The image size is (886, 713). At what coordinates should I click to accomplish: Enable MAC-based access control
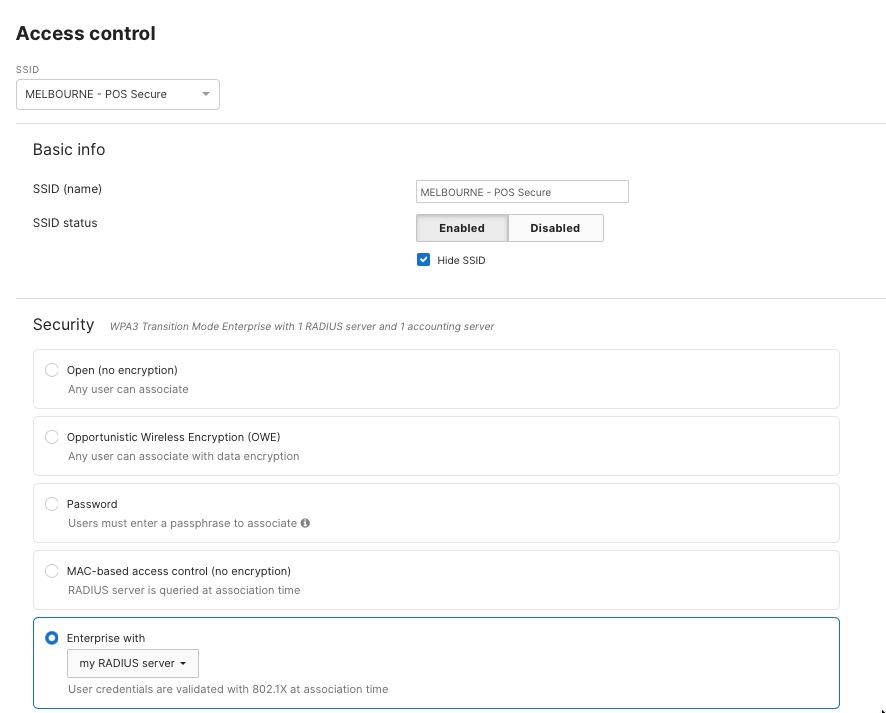51,570
